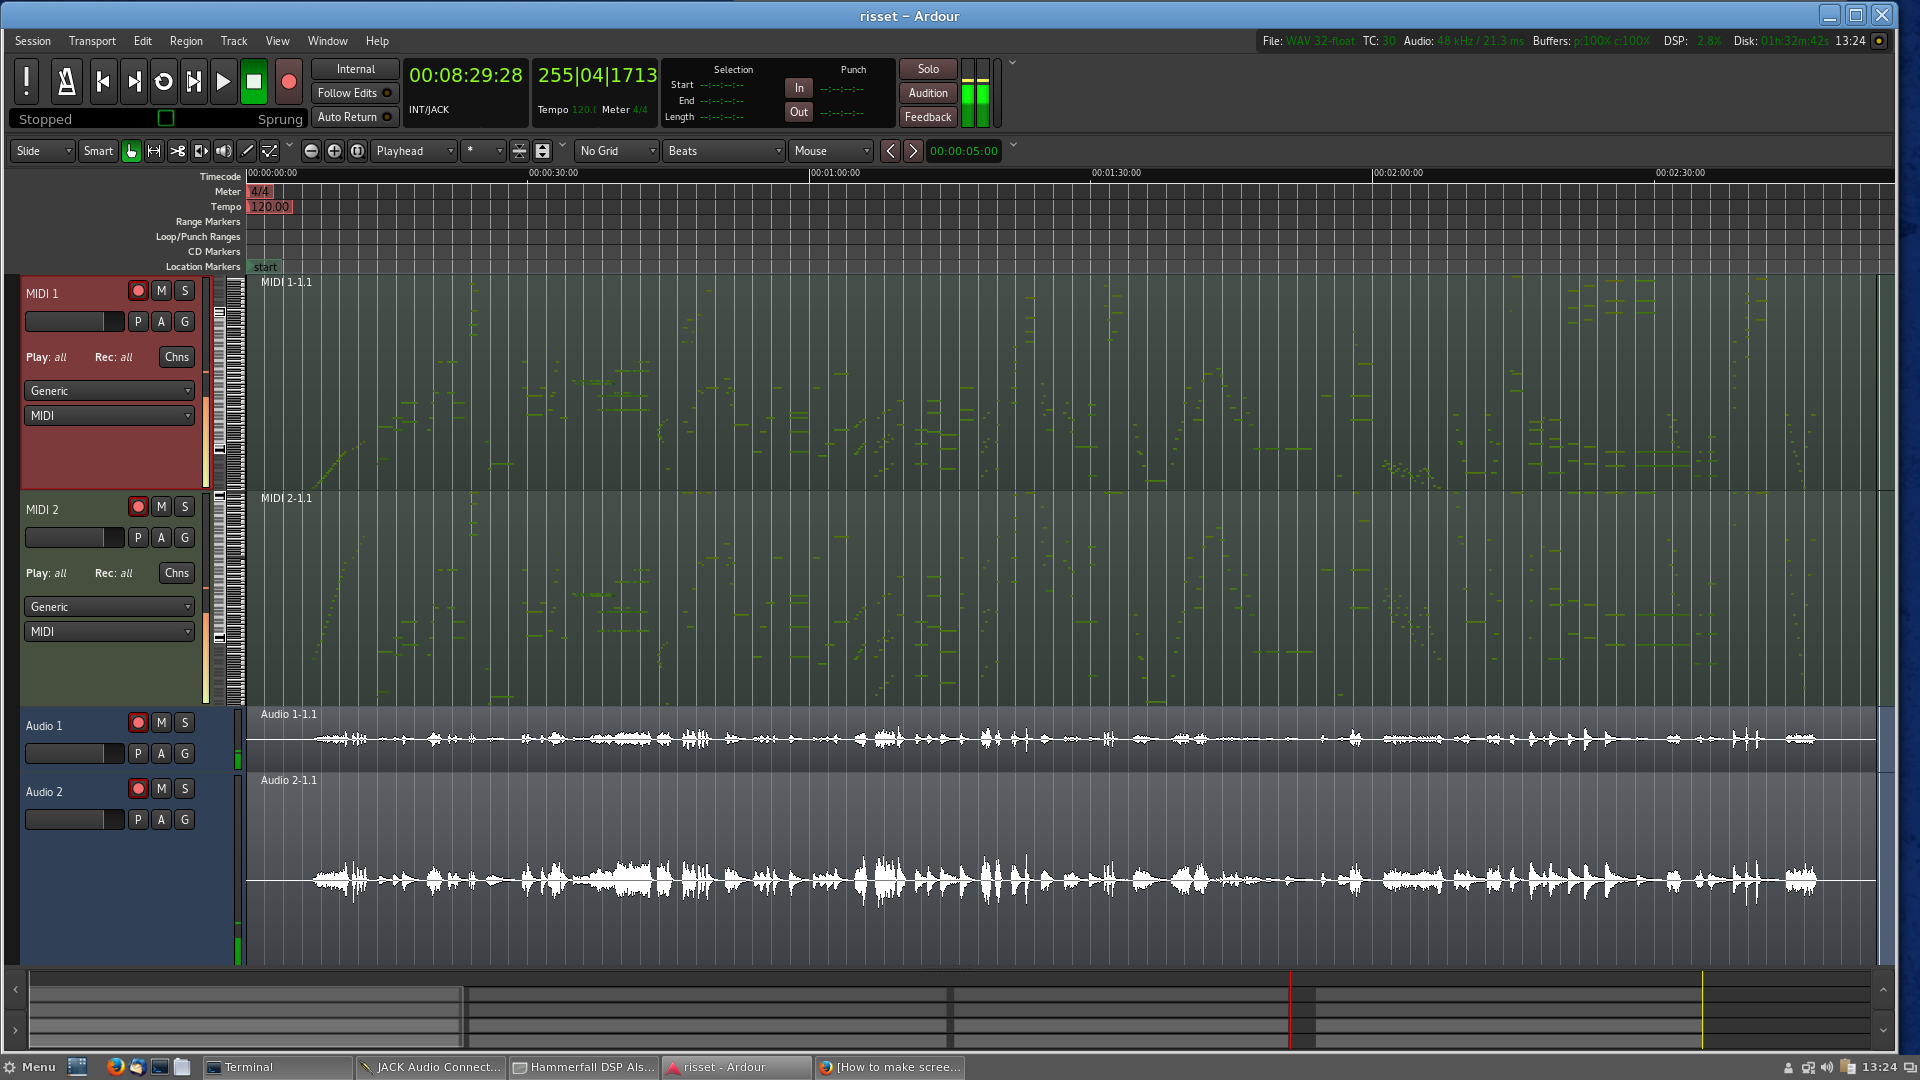Click the Chns button on MIDI 2
Viewport: 1920px width, 1080px height.
[x=176, y=573]
